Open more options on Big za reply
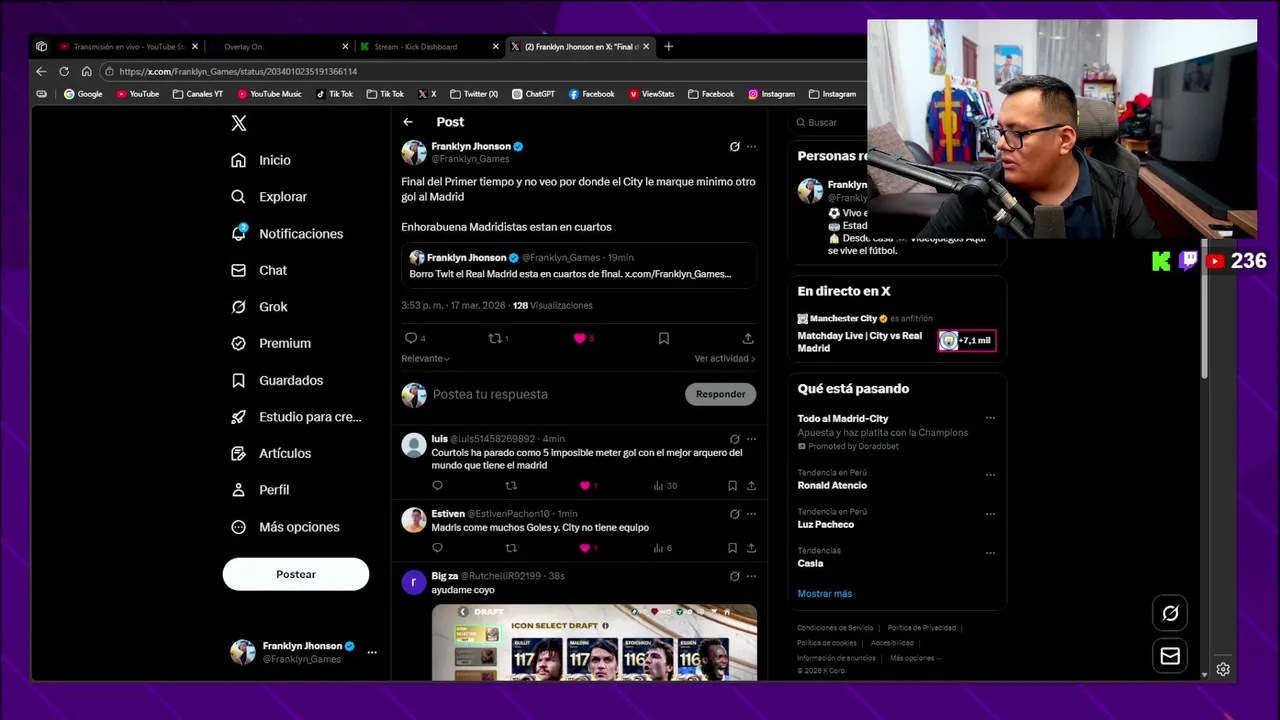 (751, 576)
